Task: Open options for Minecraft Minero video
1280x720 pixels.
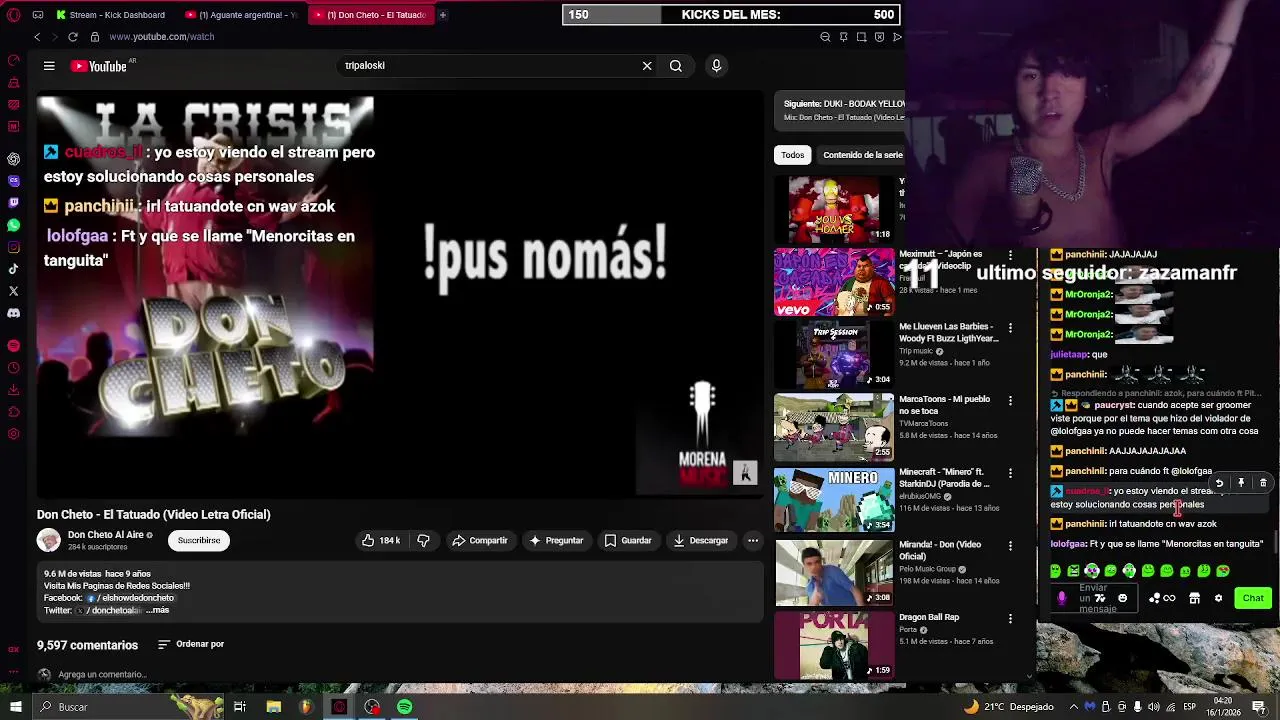Action: click(1010, 473)
